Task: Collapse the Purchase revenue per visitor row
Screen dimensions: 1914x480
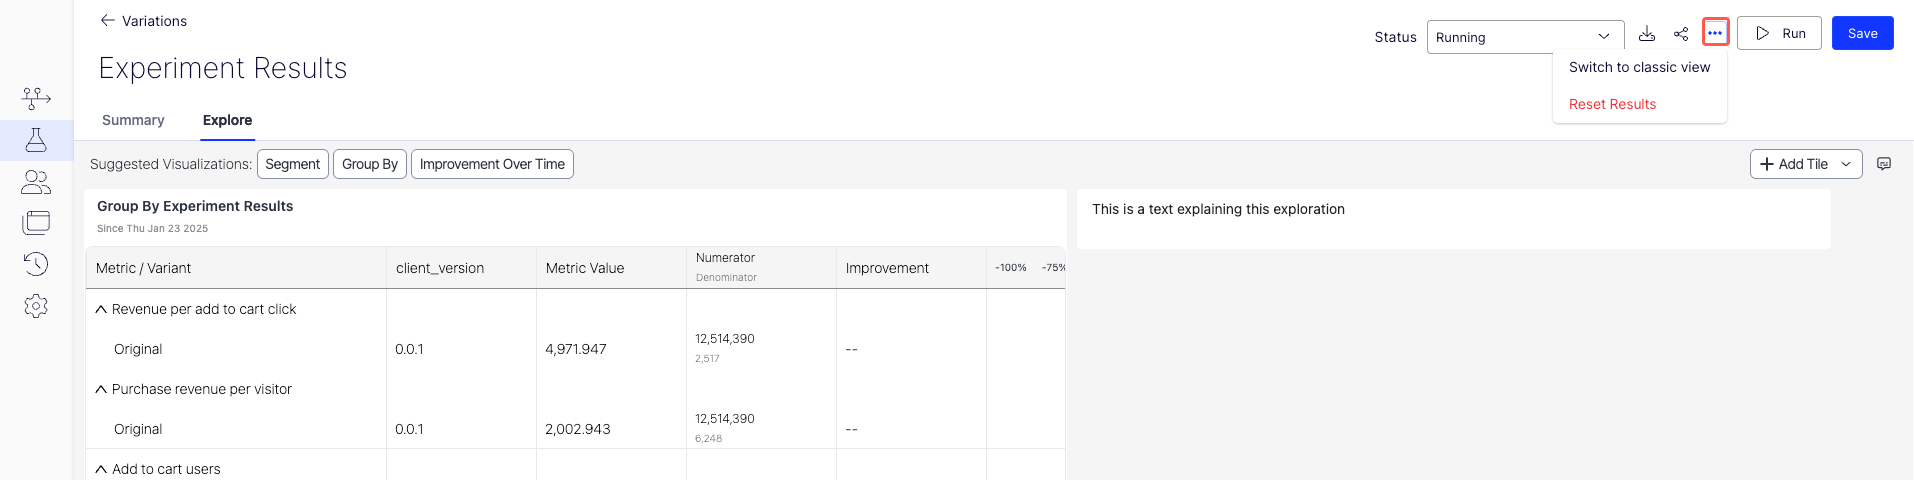Action: (x=101, y=389)
